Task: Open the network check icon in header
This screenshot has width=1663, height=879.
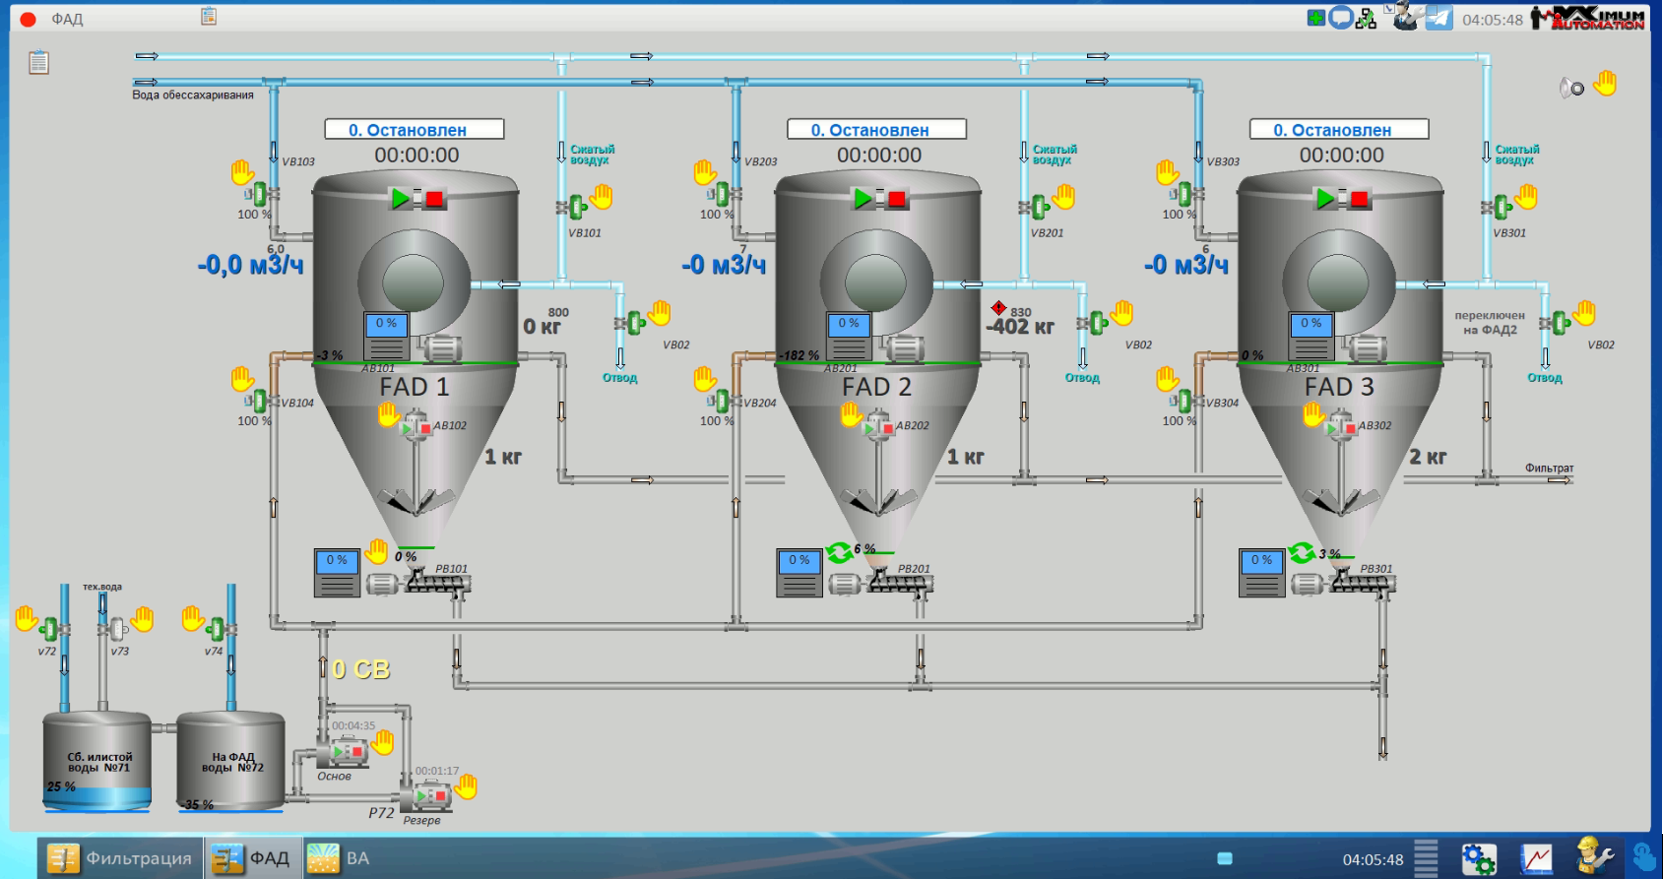Action: (x=1366, y=17)
